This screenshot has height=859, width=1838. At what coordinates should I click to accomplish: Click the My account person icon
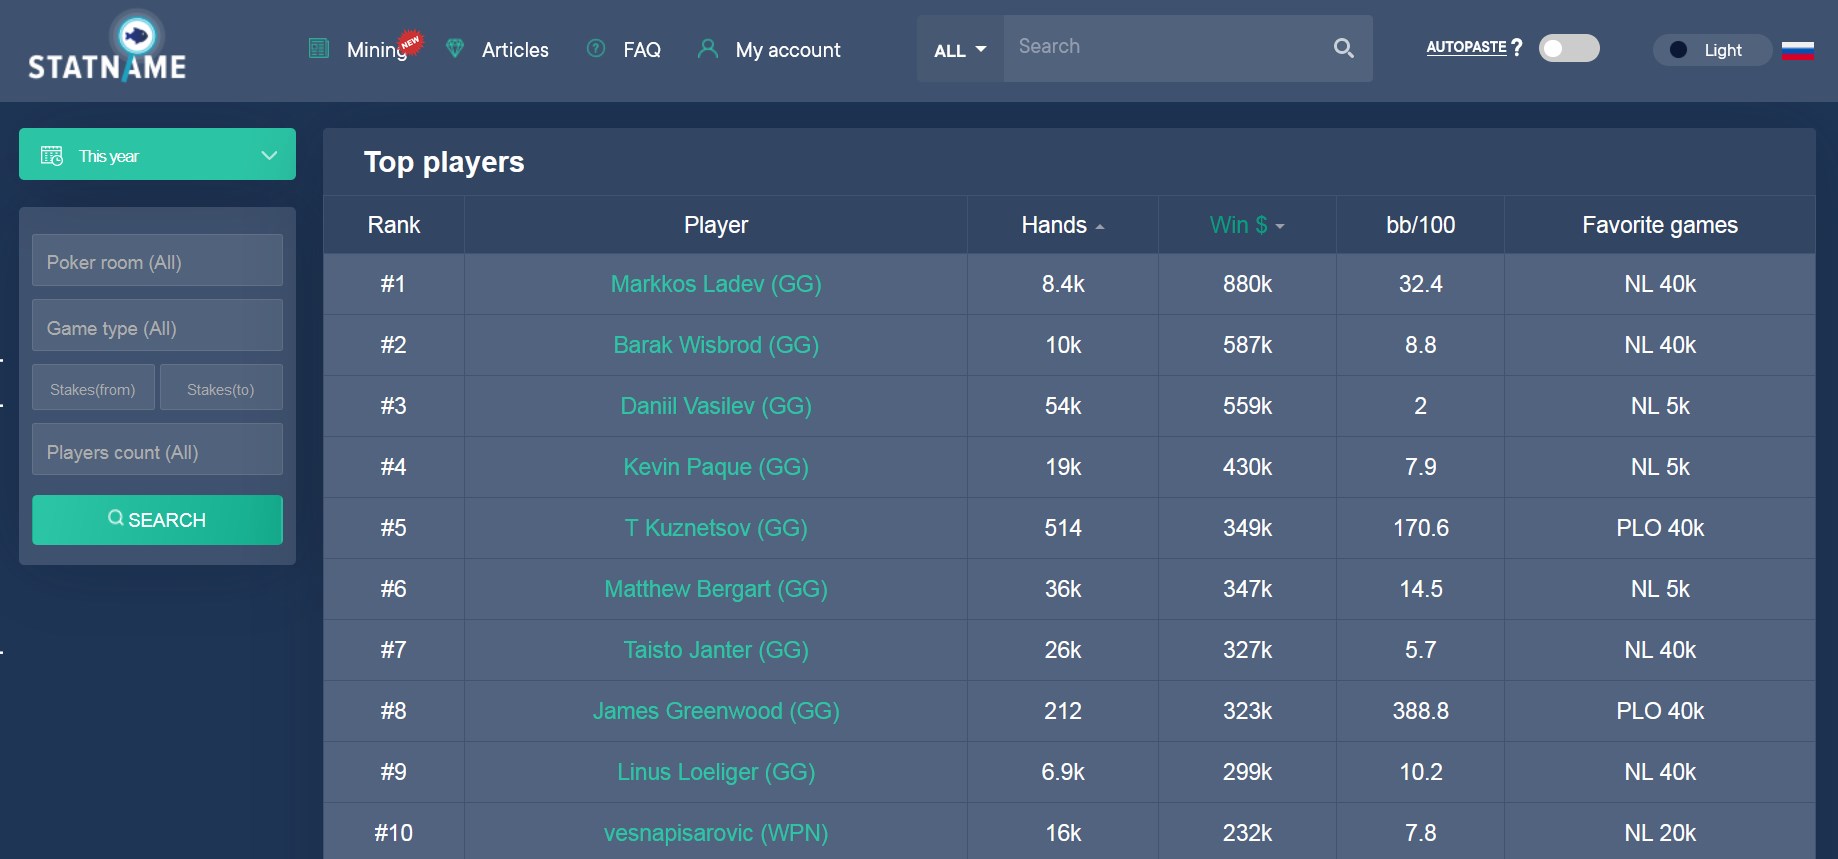tap(709, 47)
